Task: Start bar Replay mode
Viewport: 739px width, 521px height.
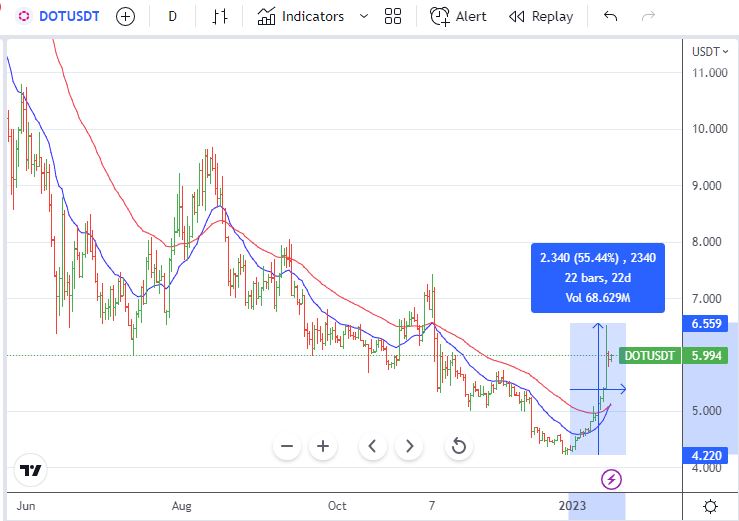Action: coord(541,17)
